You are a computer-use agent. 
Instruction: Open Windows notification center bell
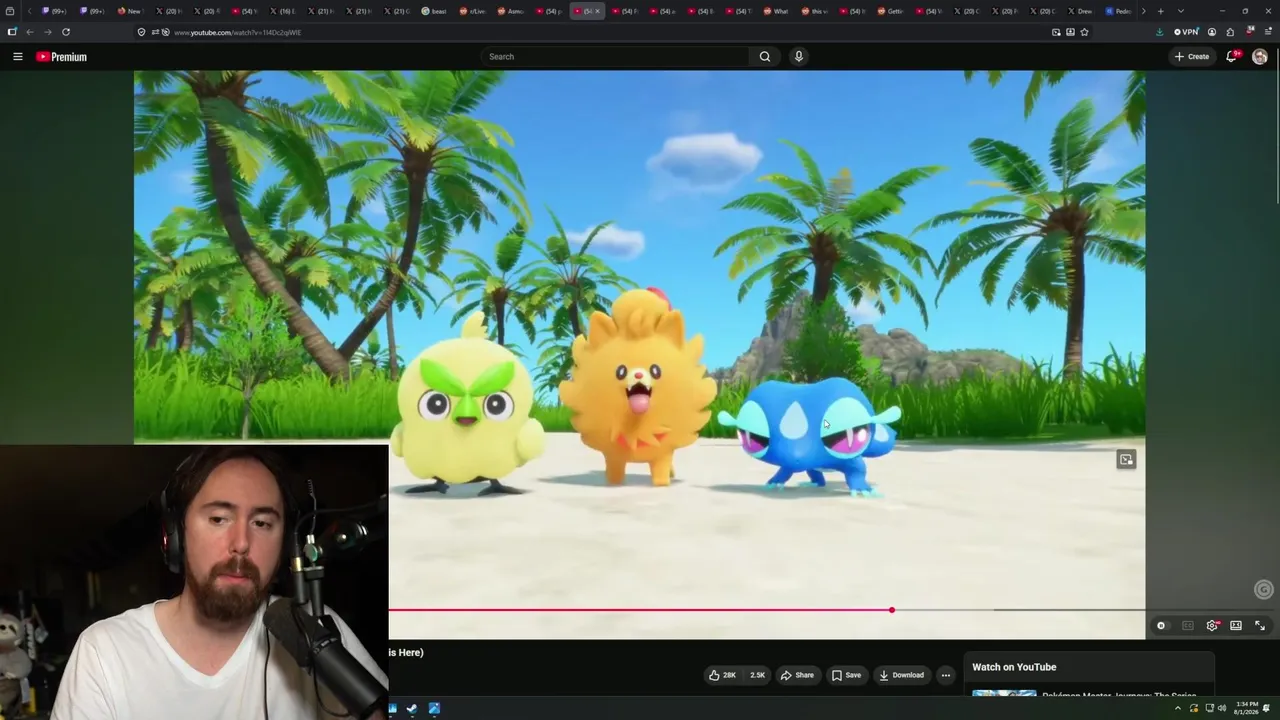point(1267,709)
